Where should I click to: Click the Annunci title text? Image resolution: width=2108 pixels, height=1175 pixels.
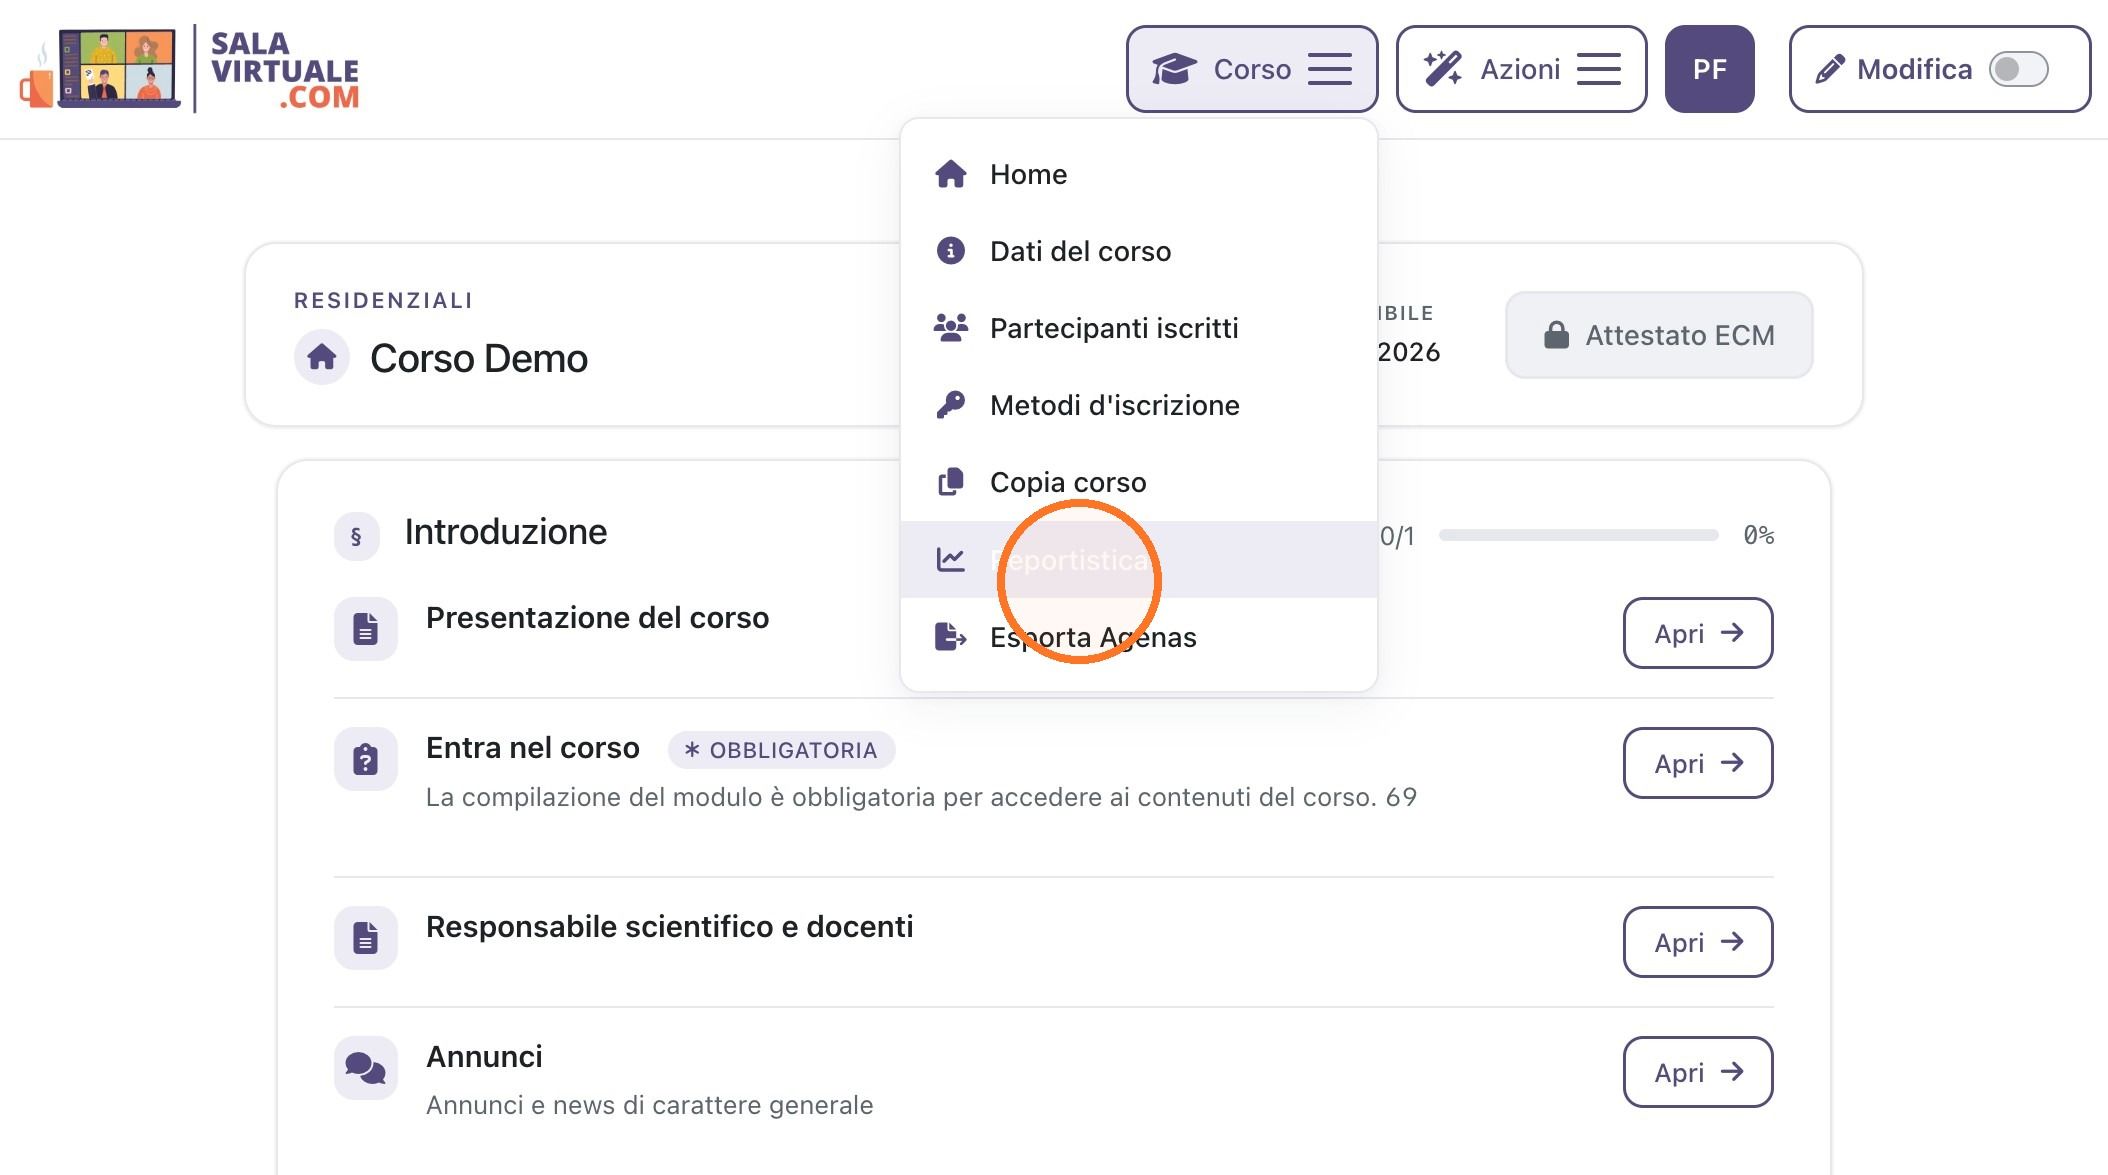(484, 1057)
